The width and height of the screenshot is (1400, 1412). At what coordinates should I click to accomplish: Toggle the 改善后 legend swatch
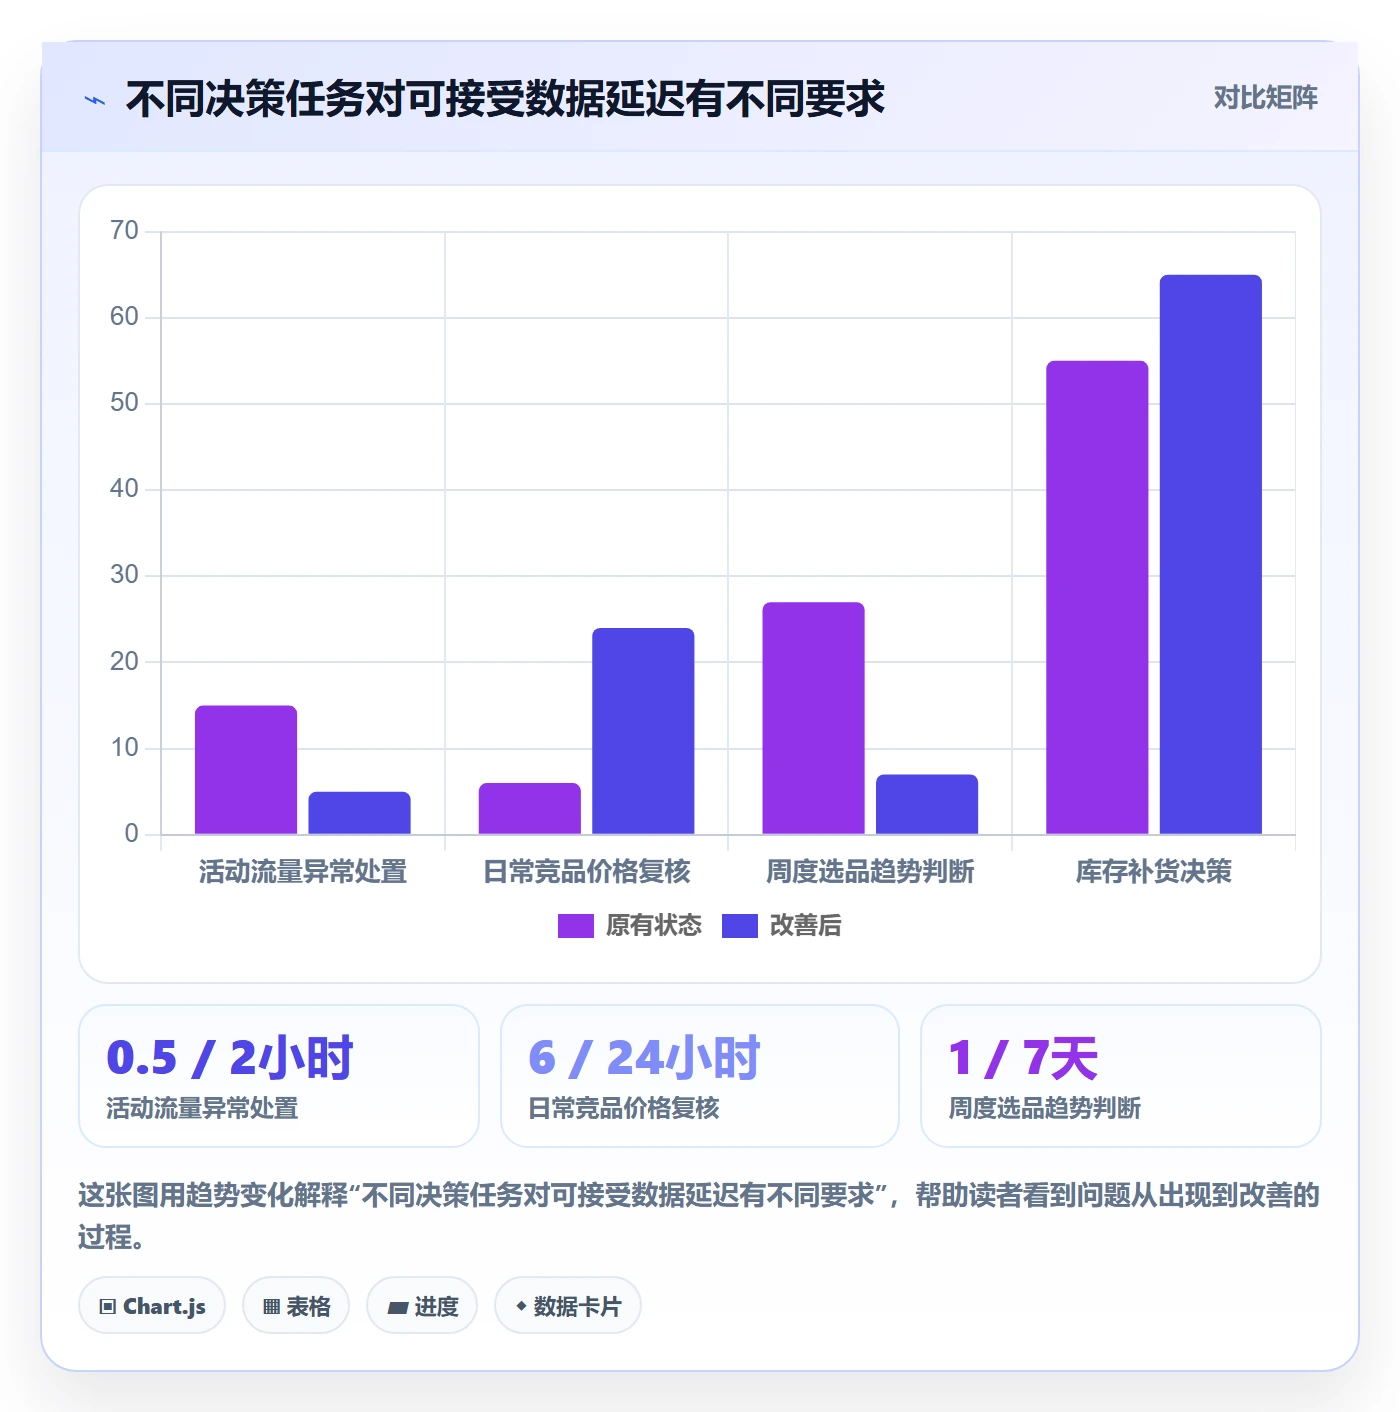pos(739,926)
